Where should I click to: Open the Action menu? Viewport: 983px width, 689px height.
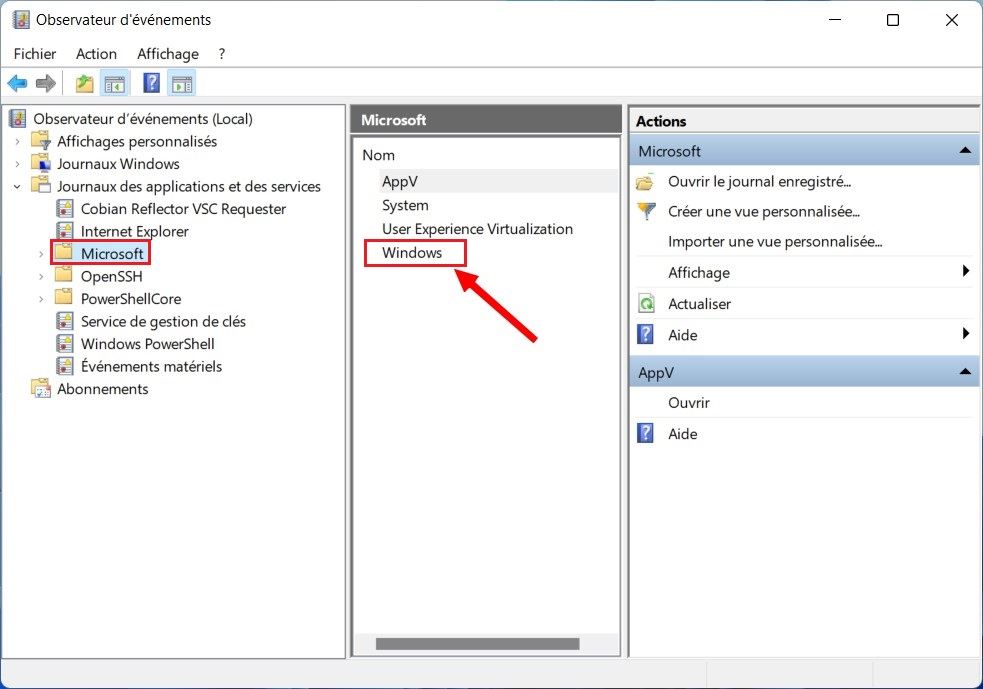point(96,54)
